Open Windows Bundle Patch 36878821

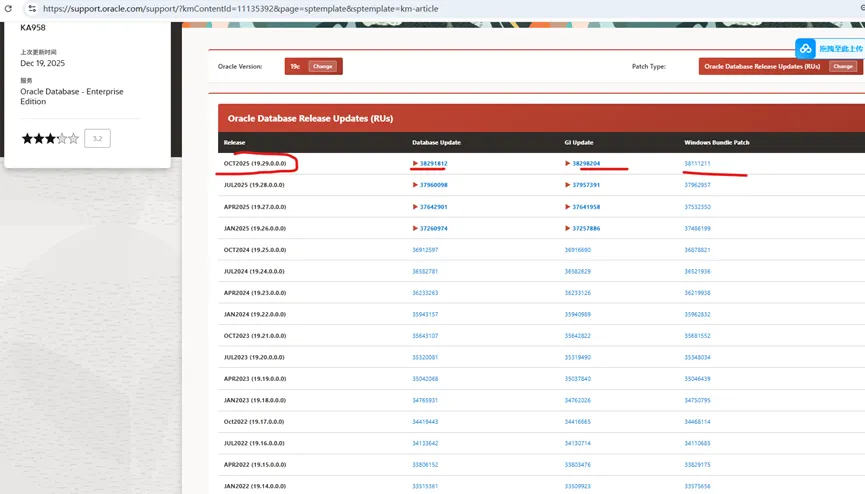coord(697,250)
